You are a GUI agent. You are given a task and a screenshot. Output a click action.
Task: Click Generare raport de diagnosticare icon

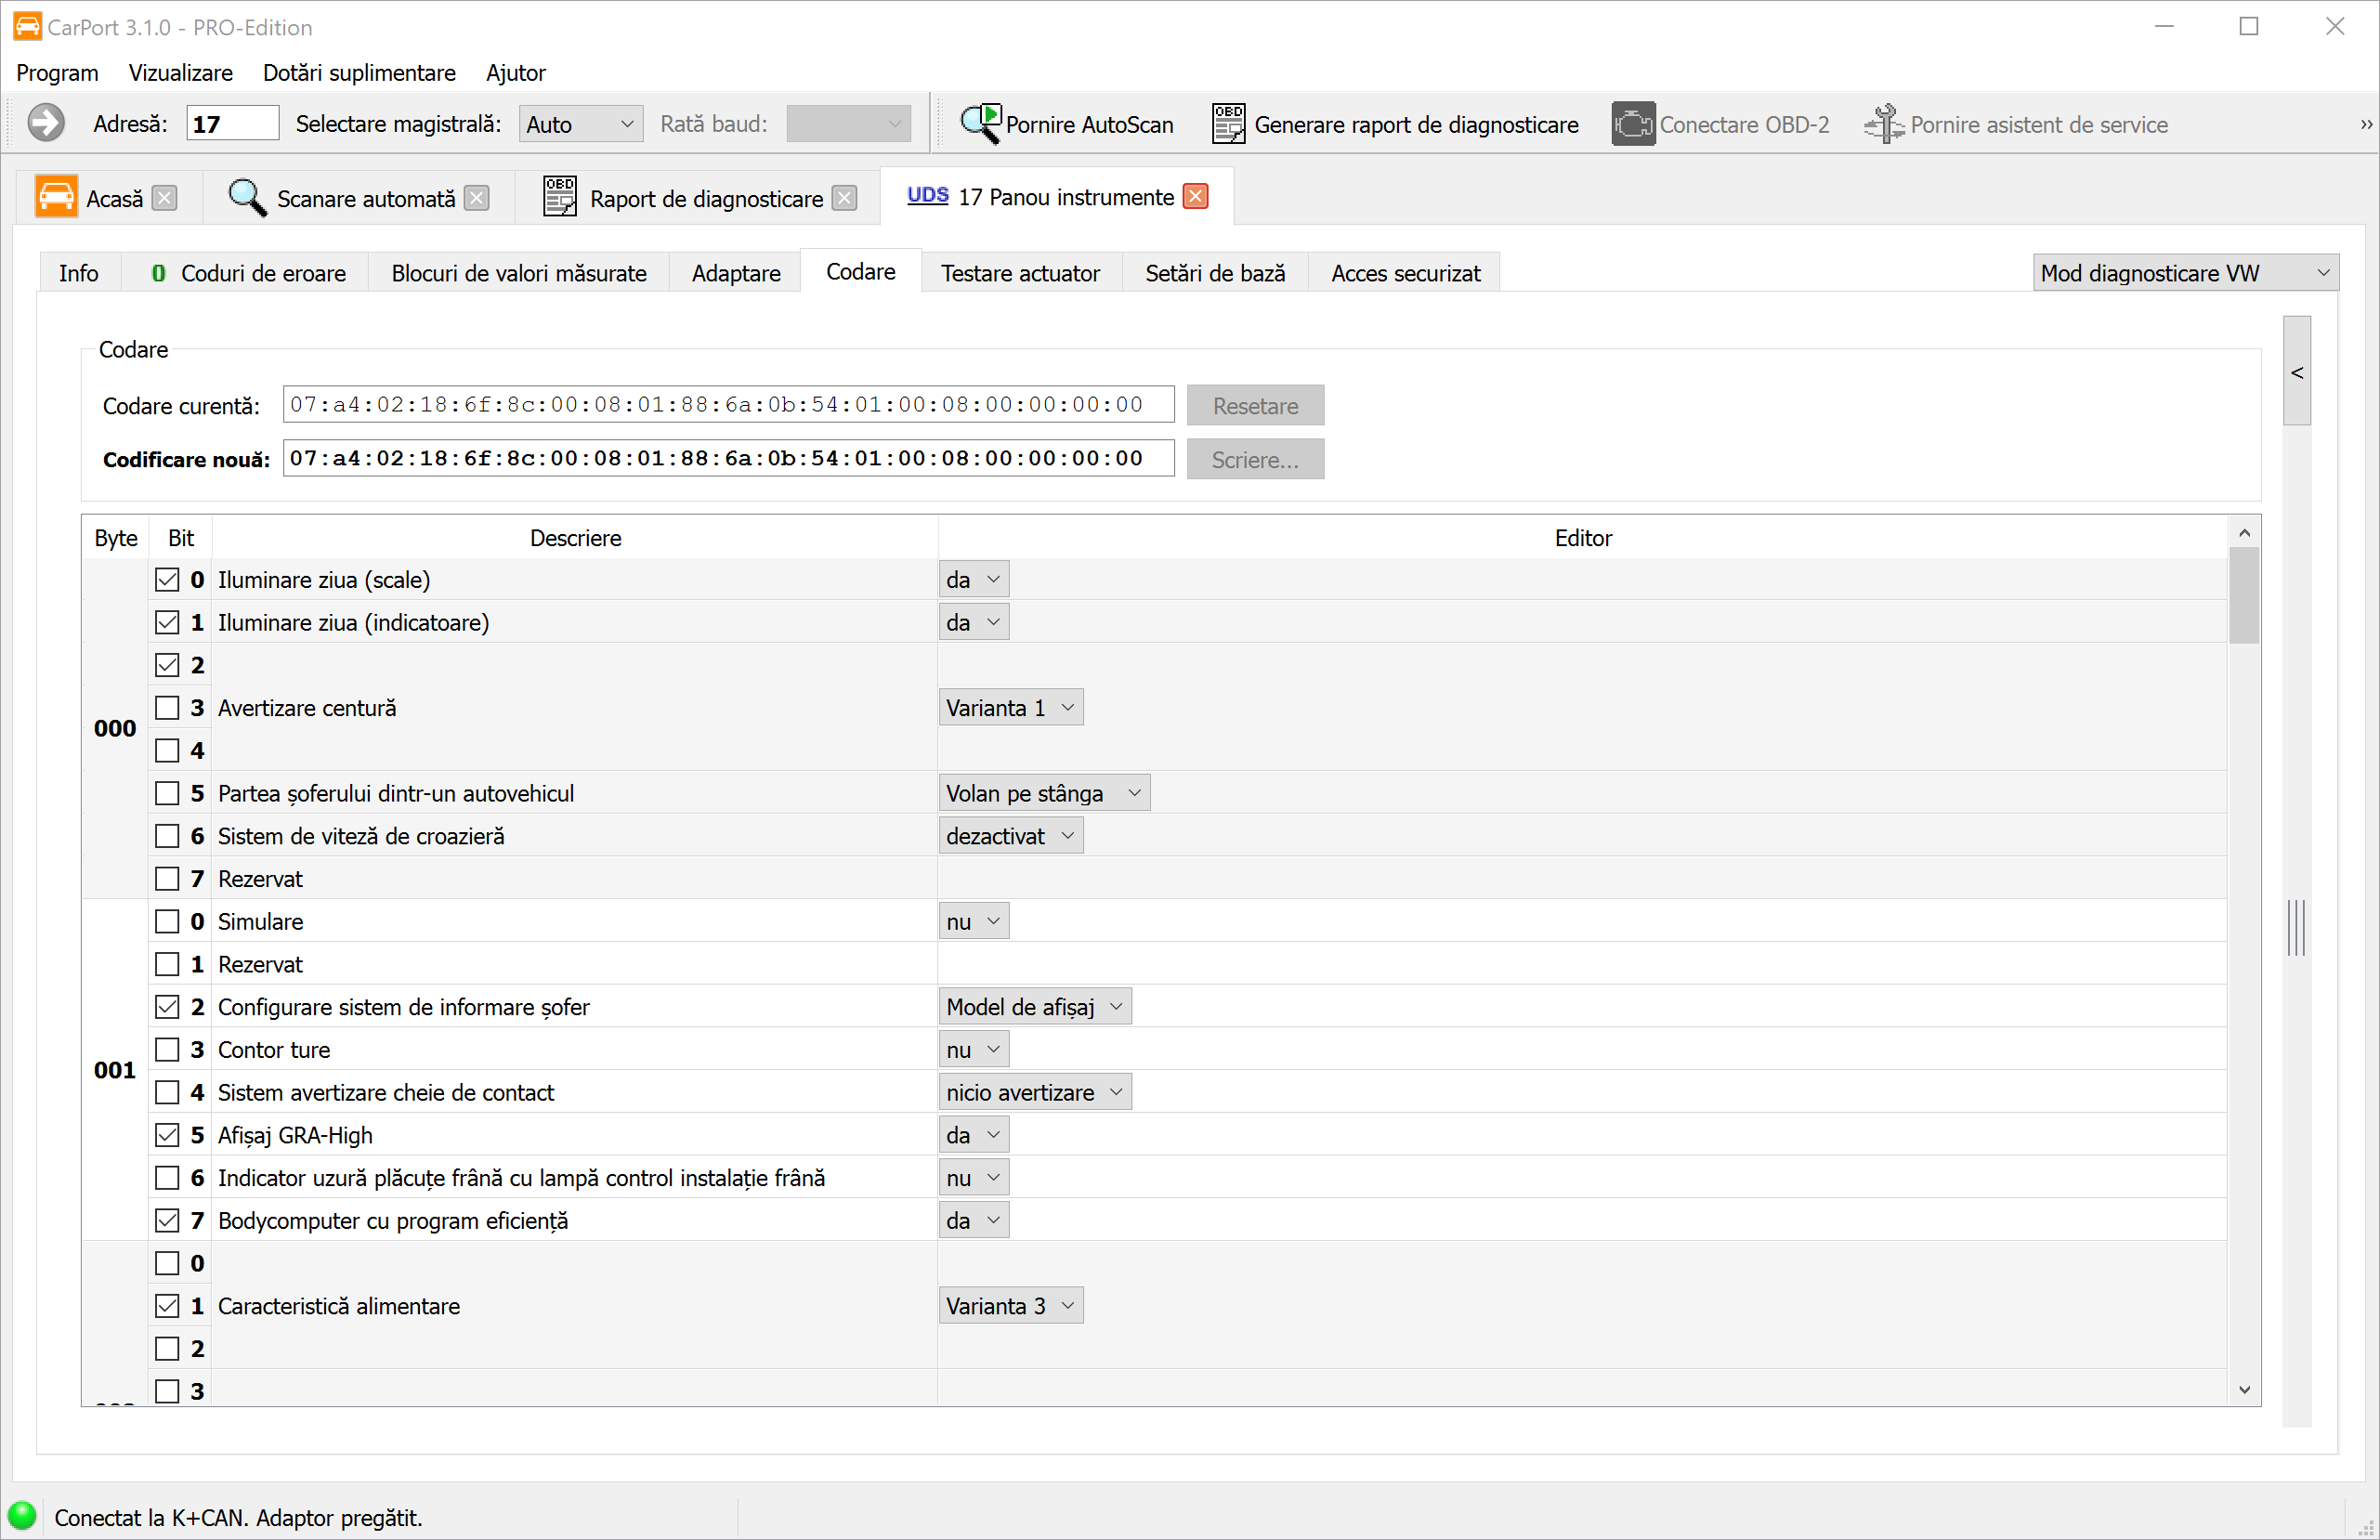[x=1229, y=124]
